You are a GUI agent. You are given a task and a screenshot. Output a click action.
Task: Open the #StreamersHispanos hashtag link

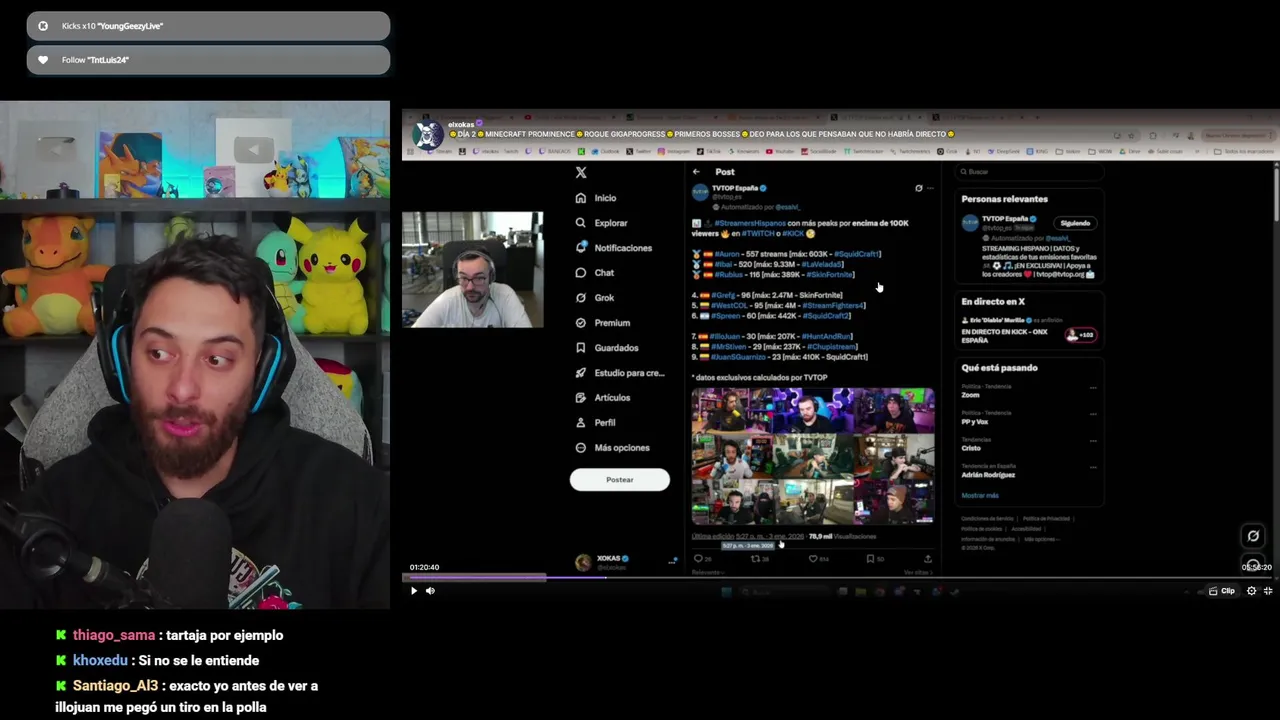coord(750,224)
